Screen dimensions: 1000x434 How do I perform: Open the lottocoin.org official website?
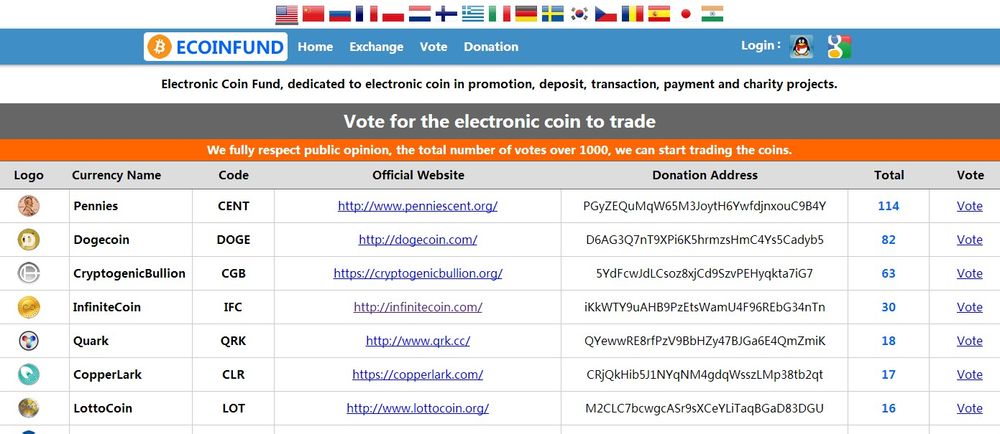coord(418,409)
